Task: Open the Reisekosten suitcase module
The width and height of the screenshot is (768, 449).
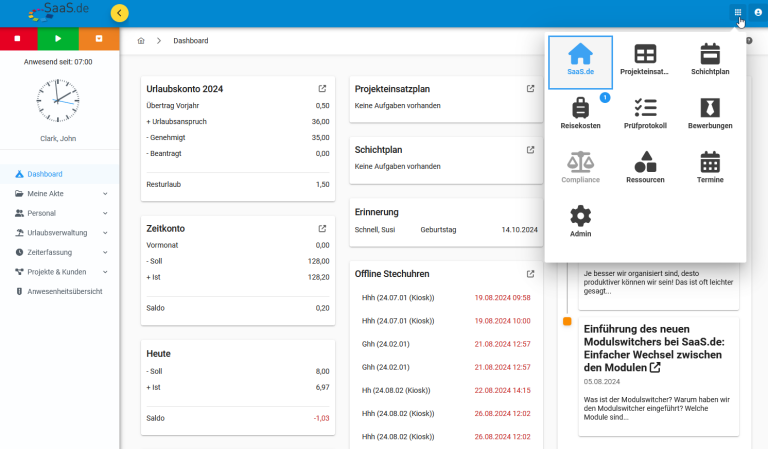Action: click(580, 114)
